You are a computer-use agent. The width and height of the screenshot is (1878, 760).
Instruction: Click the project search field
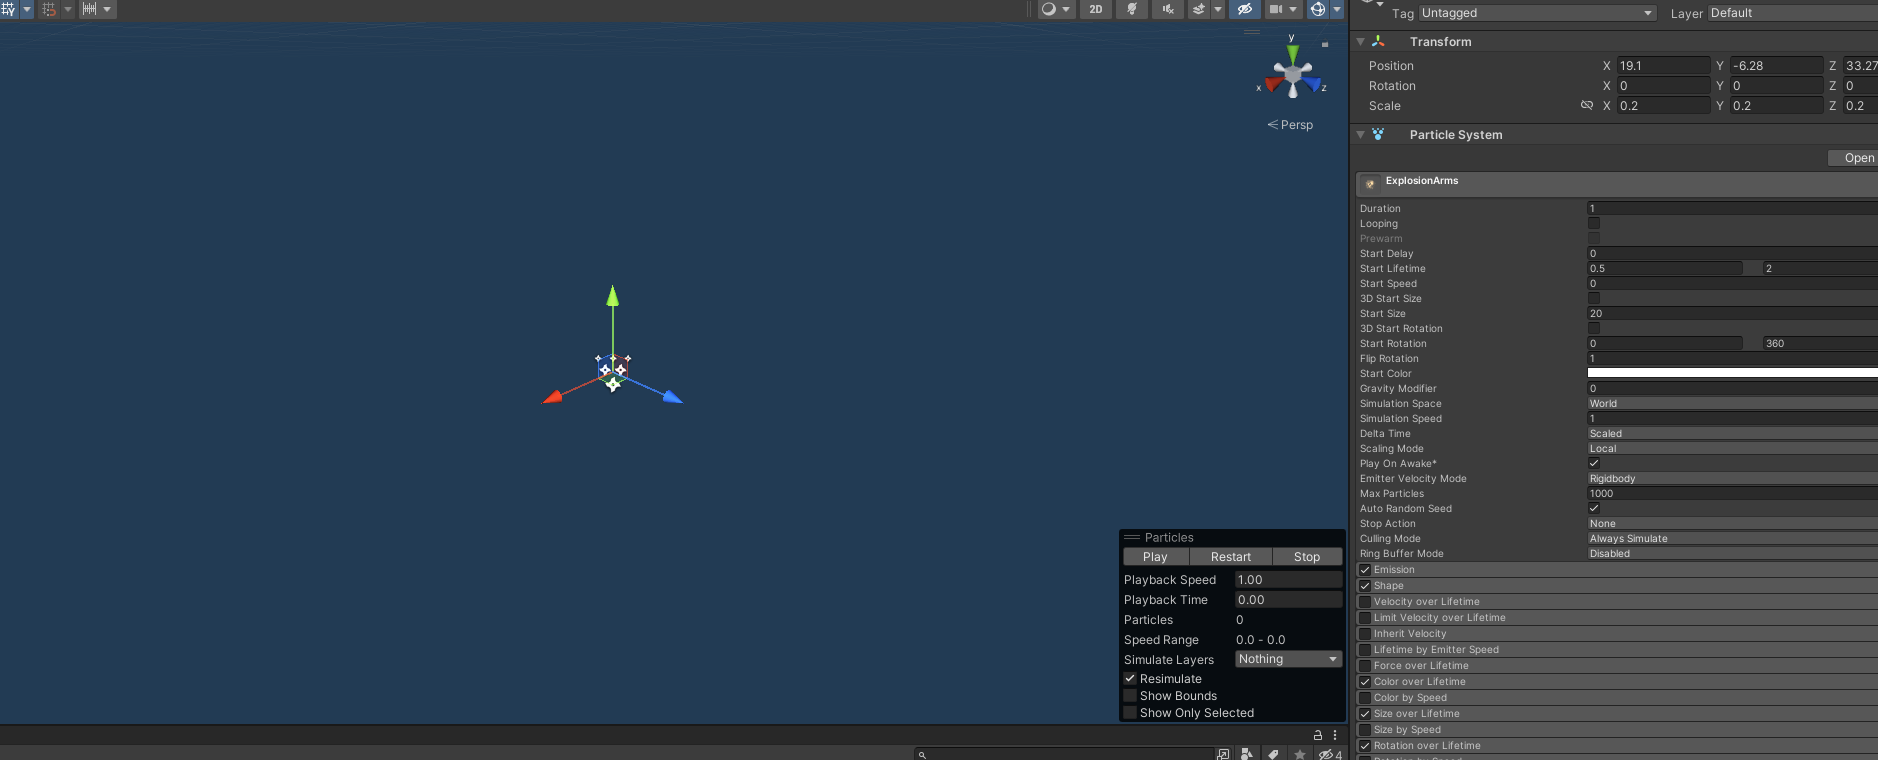tap(1064, 754)
